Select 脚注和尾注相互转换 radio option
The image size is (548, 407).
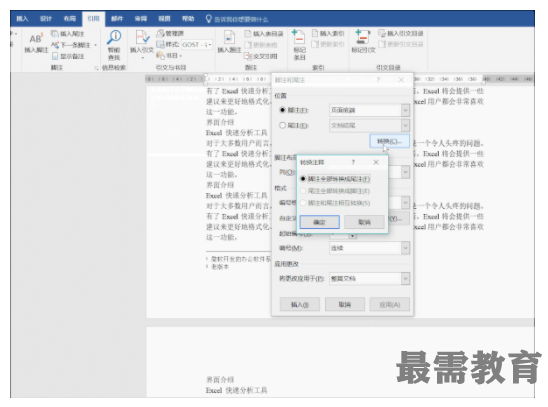pyautogui.click(x=303, y=203)
